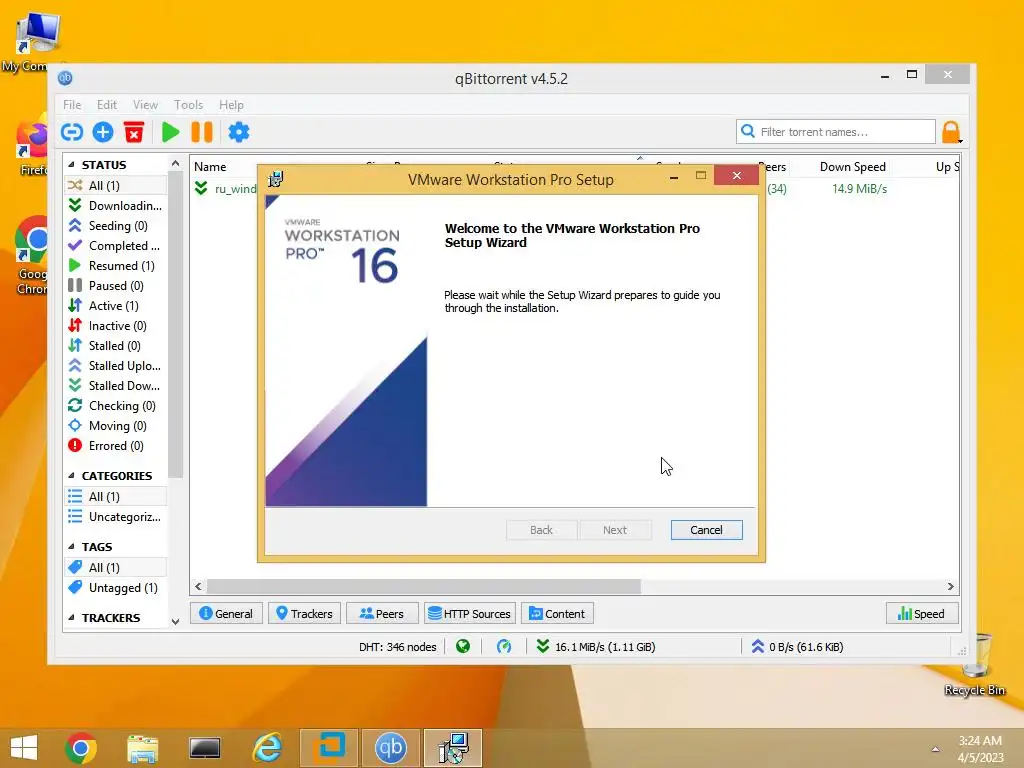This screenshot has height=768, width=1024.
Task: Switch to the Peers tab
Action: 382,614
